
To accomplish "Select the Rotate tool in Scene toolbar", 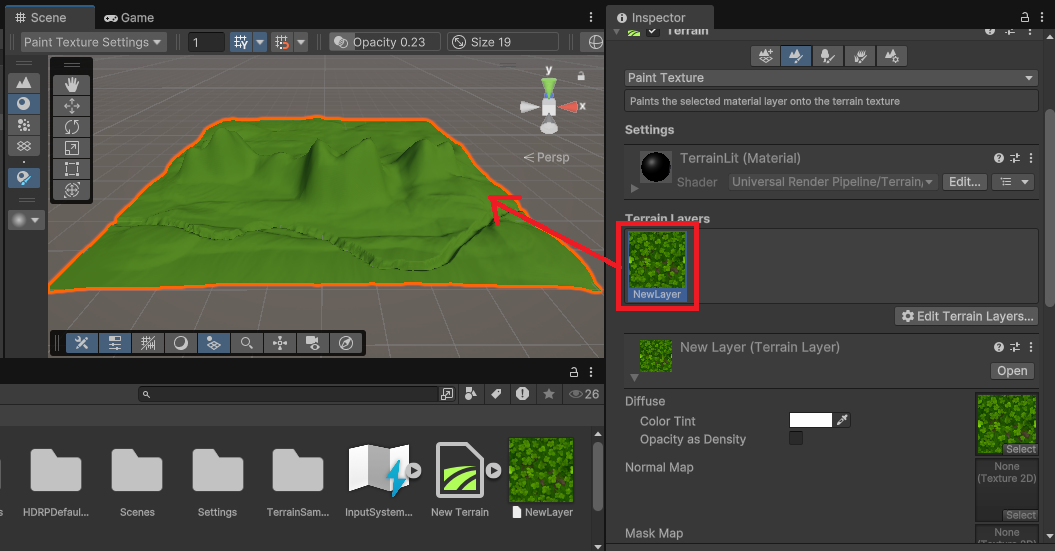I will [x=71, y=127].
